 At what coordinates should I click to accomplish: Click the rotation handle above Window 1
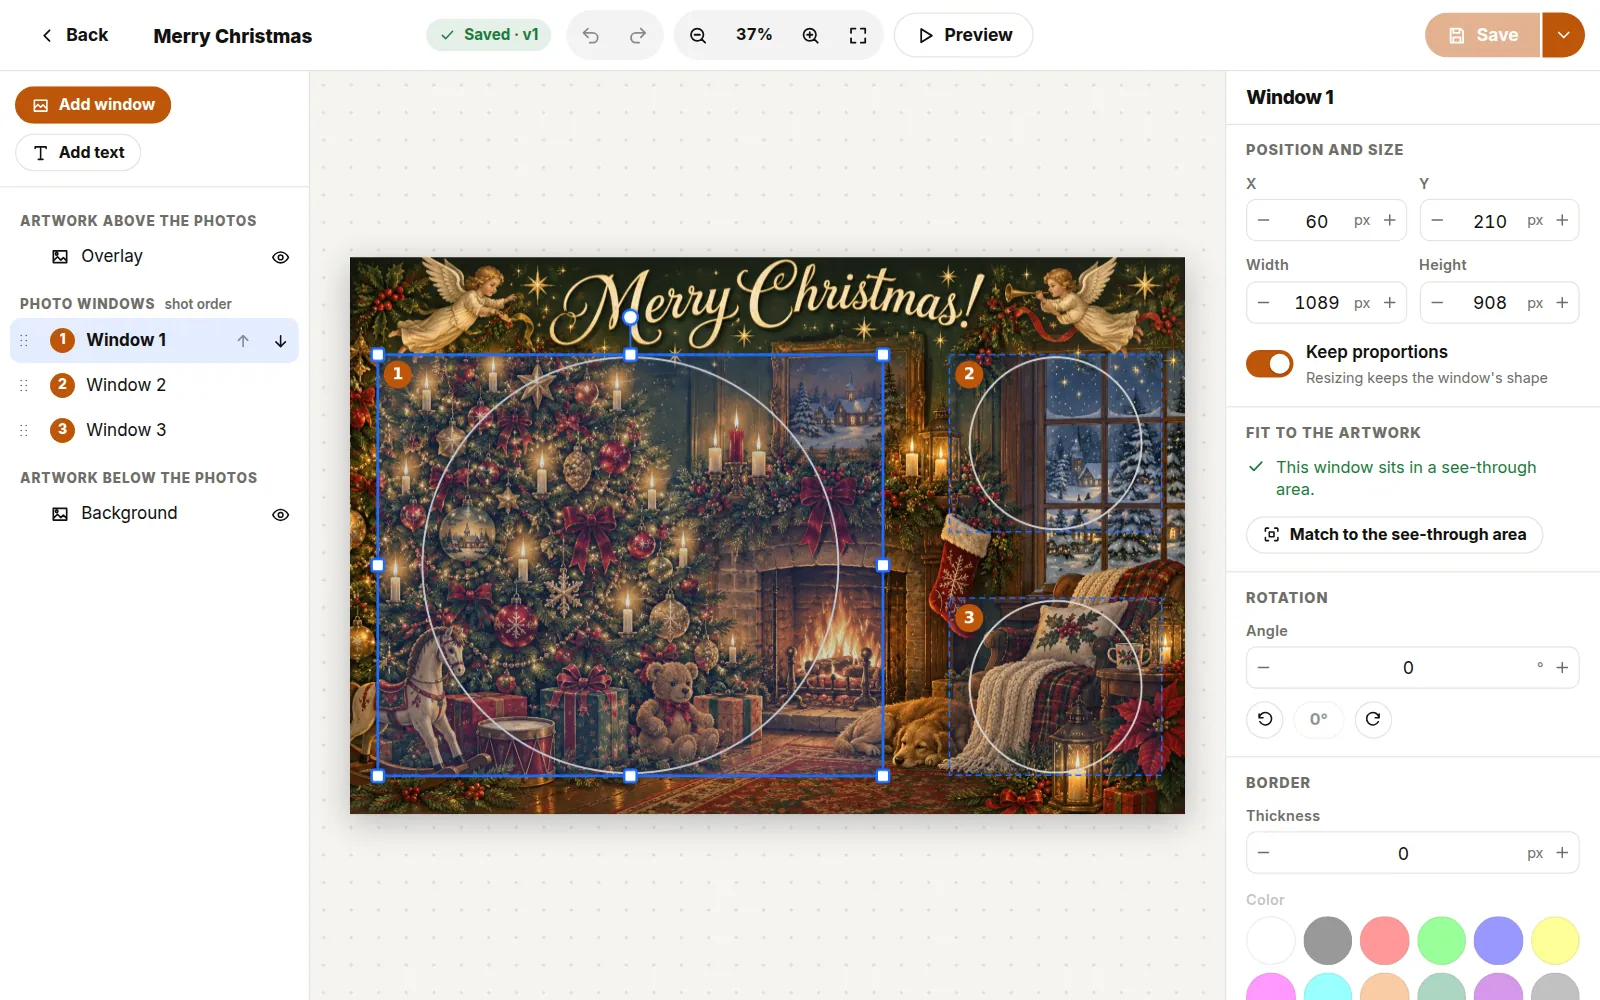click(630, 317)
